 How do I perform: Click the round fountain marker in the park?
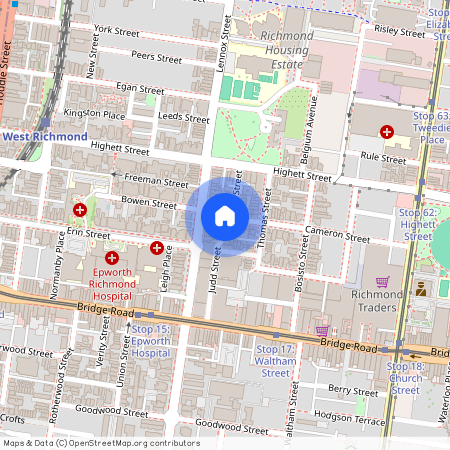[x=266, y=127]
